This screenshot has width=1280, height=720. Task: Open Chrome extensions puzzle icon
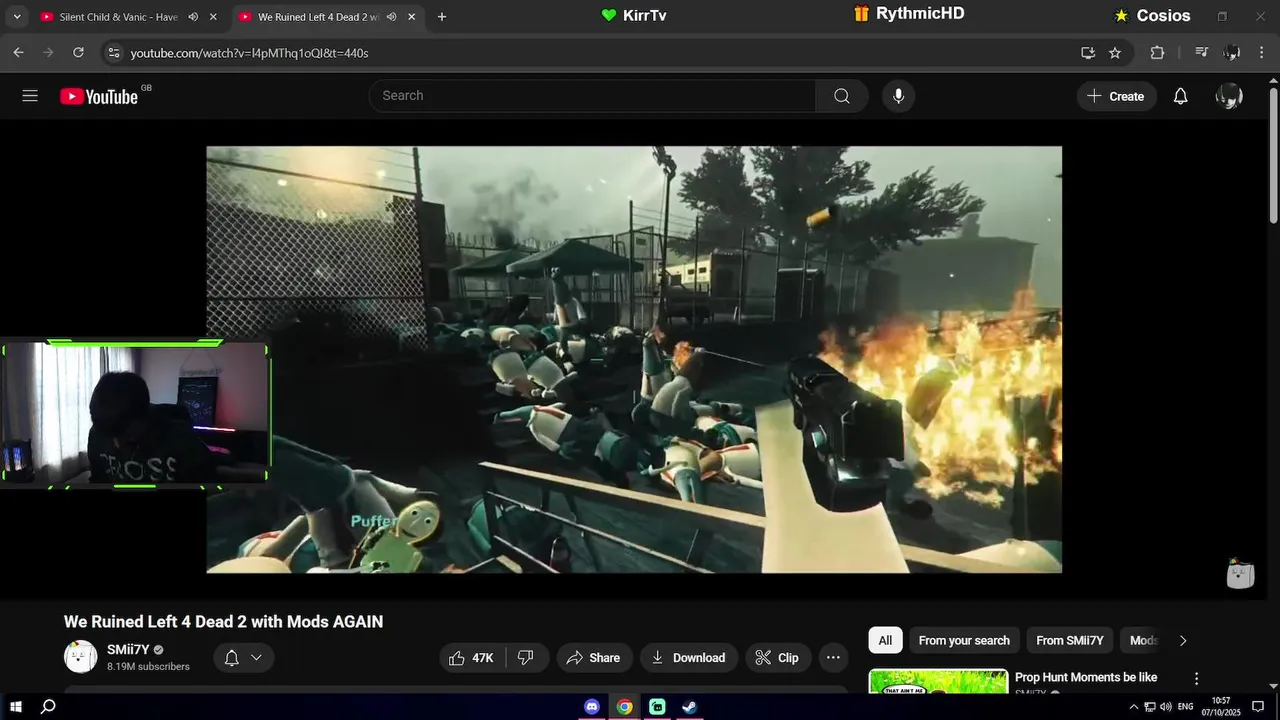tap(1158, 53)
